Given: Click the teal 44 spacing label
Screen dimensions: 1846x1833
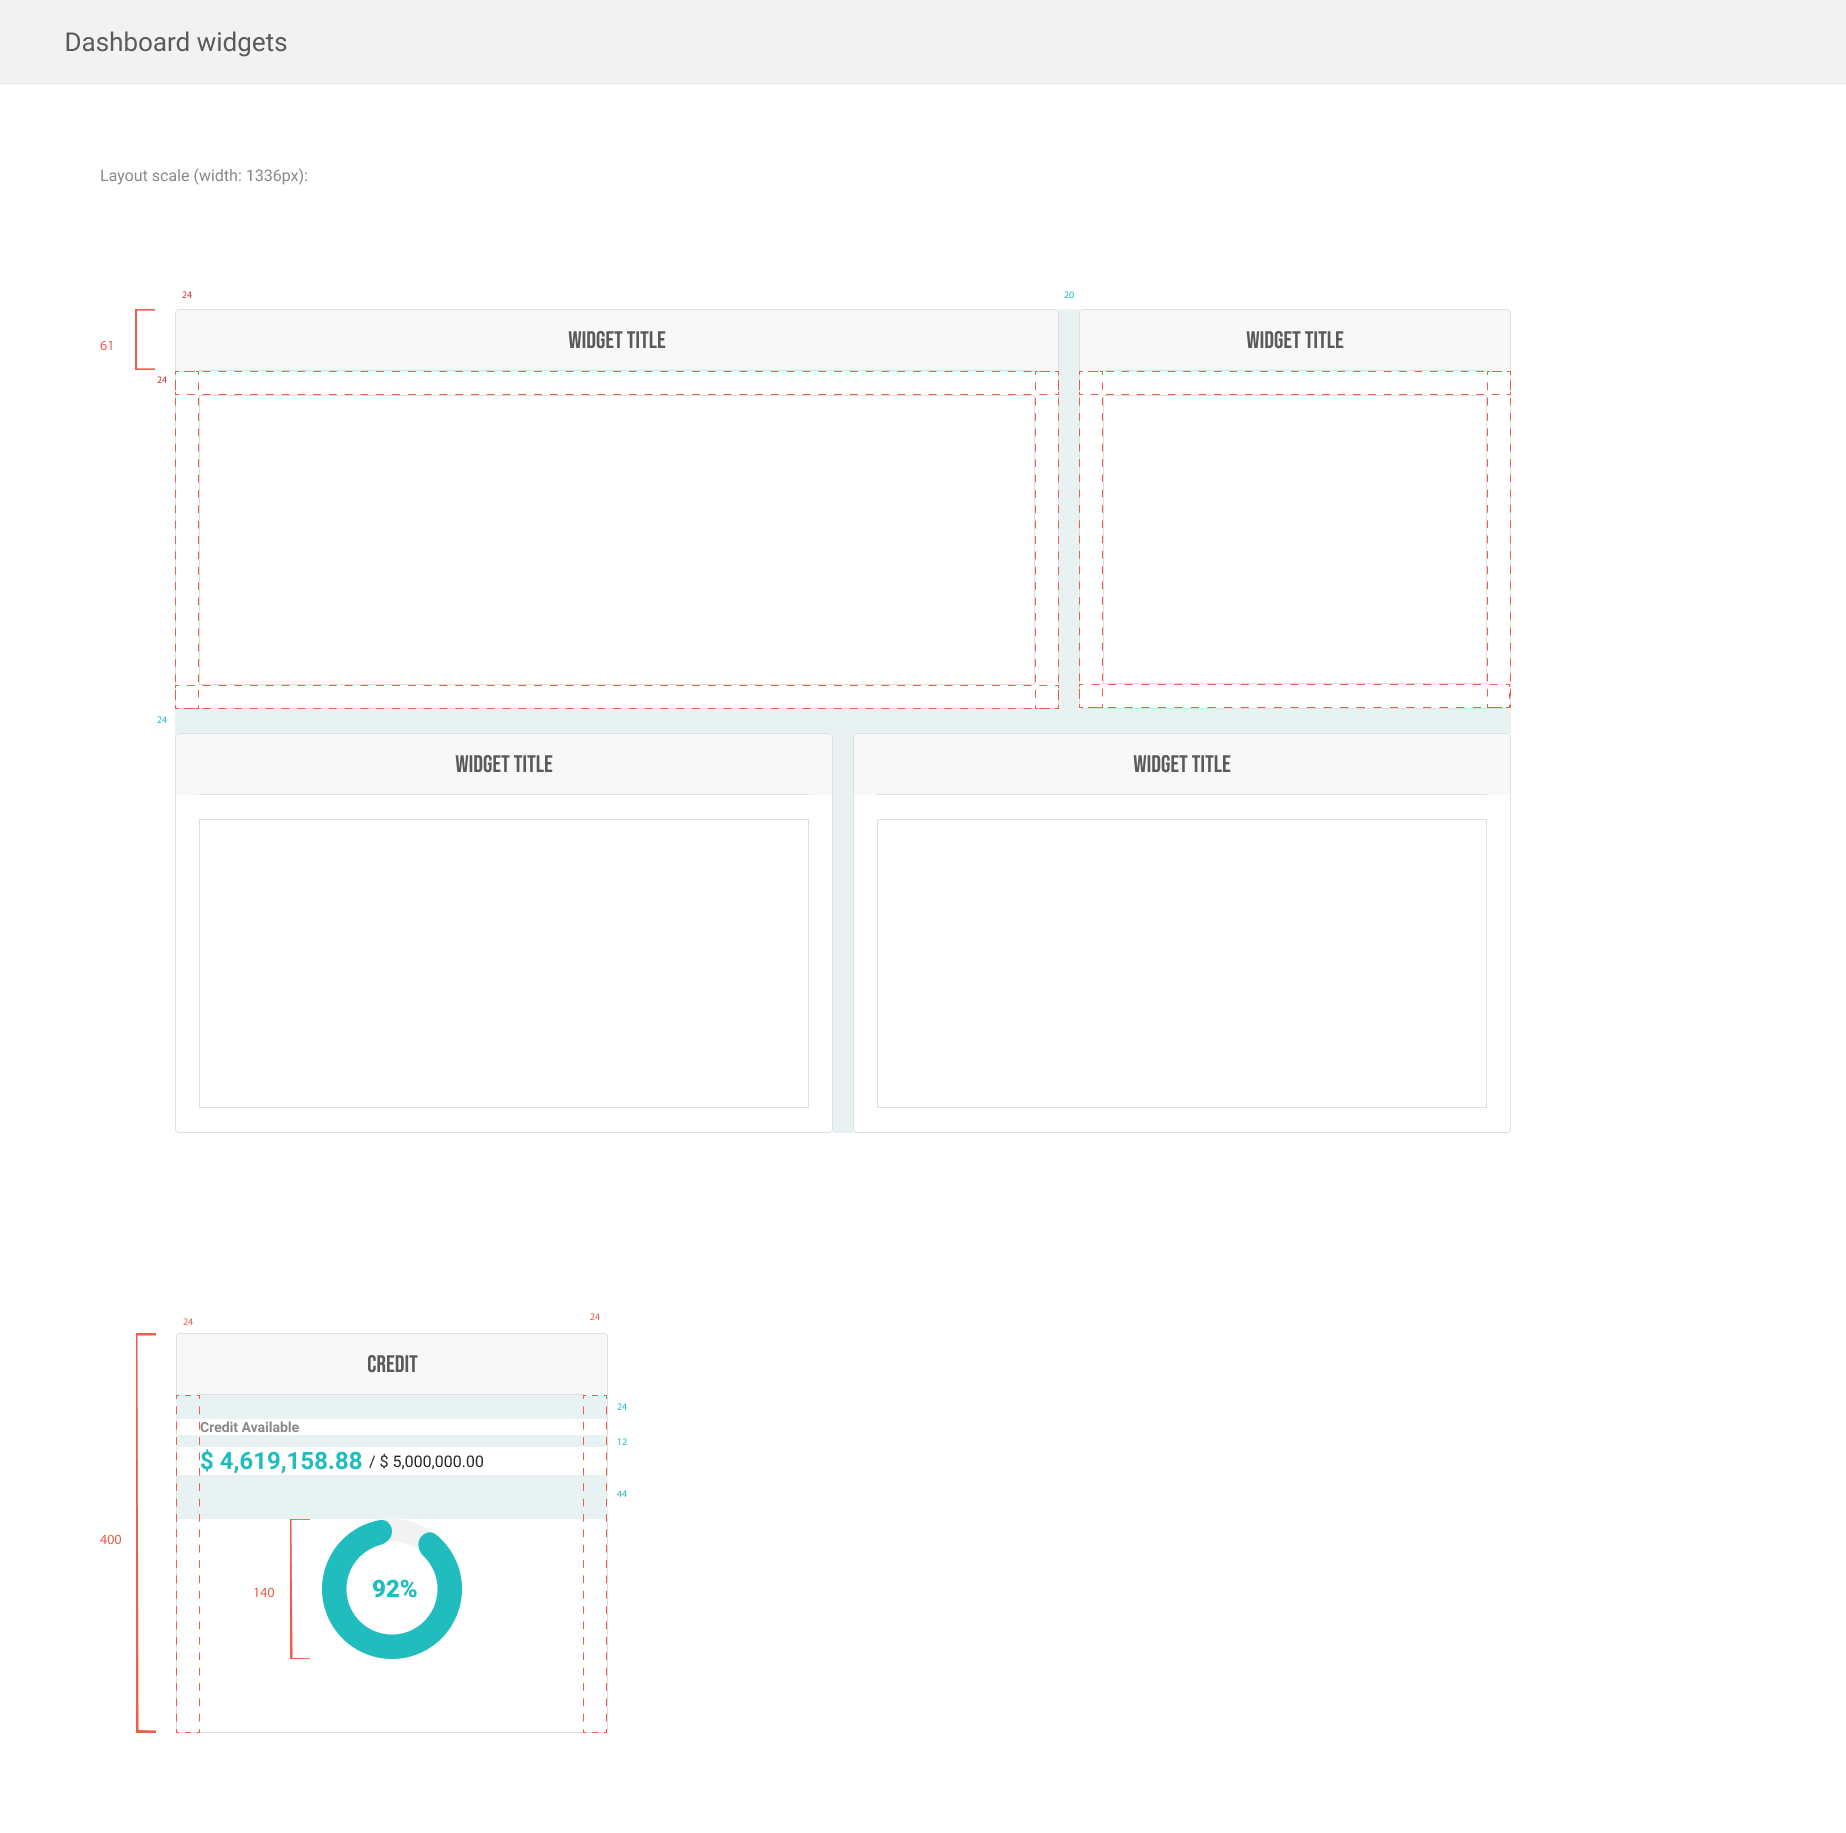Looking at the screenshot, I should tap(622, 1494).
